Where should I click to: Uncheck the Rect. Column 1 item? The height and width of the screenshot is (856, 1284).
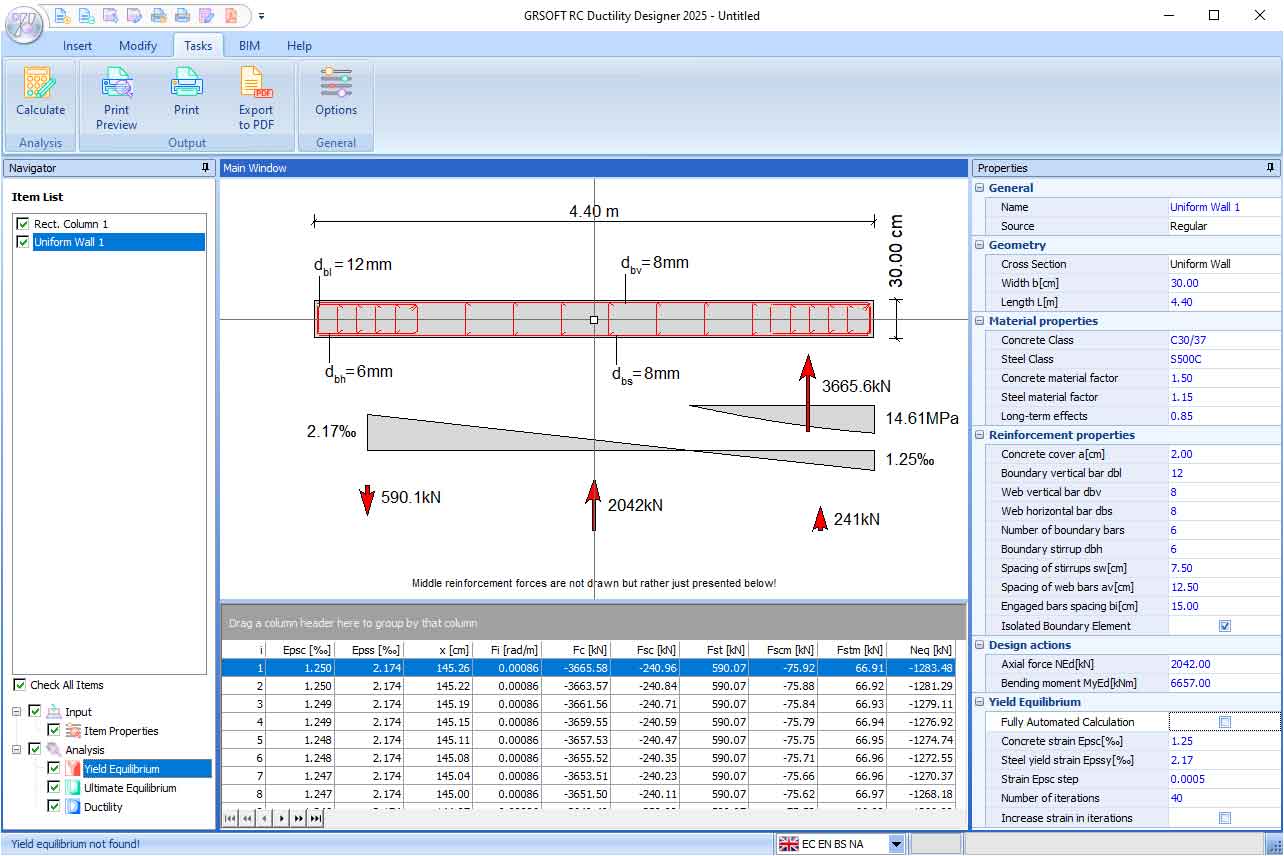[23, 223]
